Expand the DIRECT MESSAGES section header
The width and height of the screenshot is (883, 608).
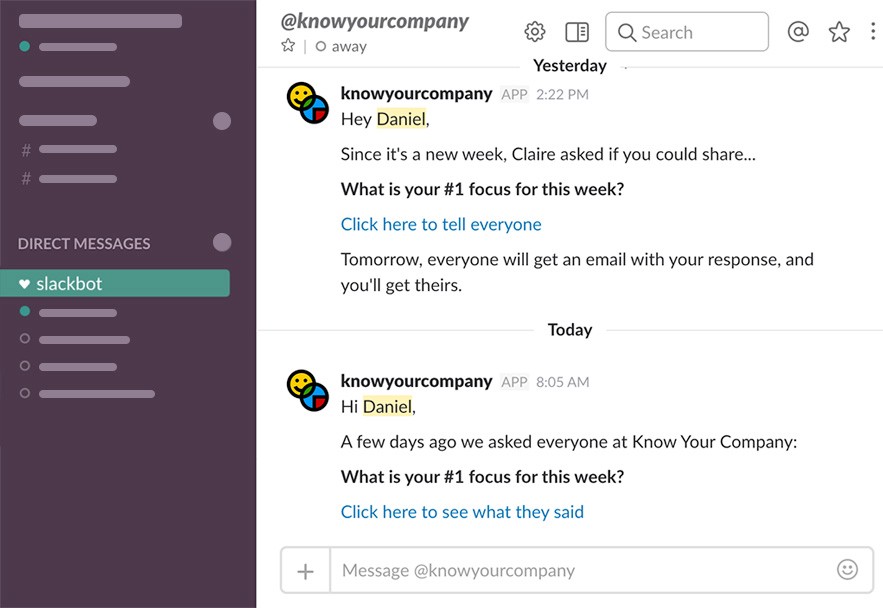(x=84, y=244)
